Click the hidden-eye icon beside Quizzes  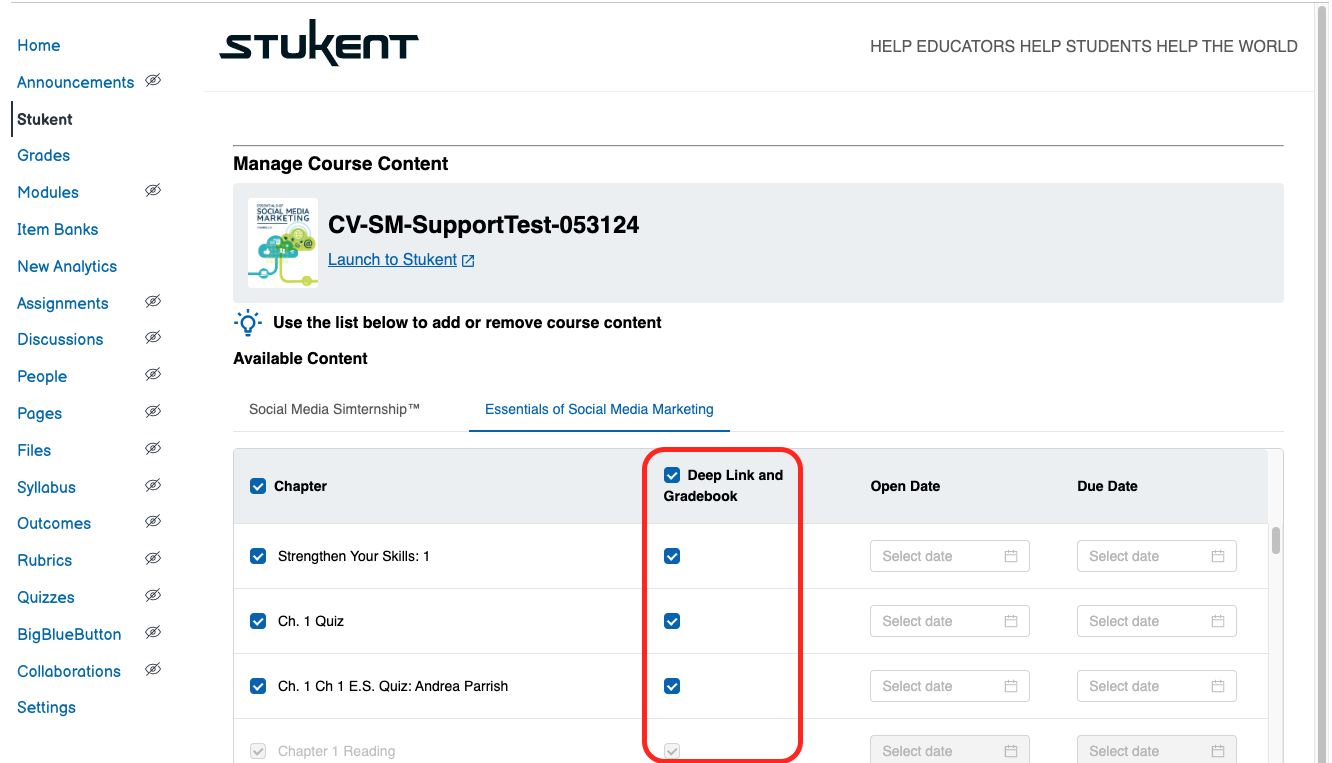(153, 595)
